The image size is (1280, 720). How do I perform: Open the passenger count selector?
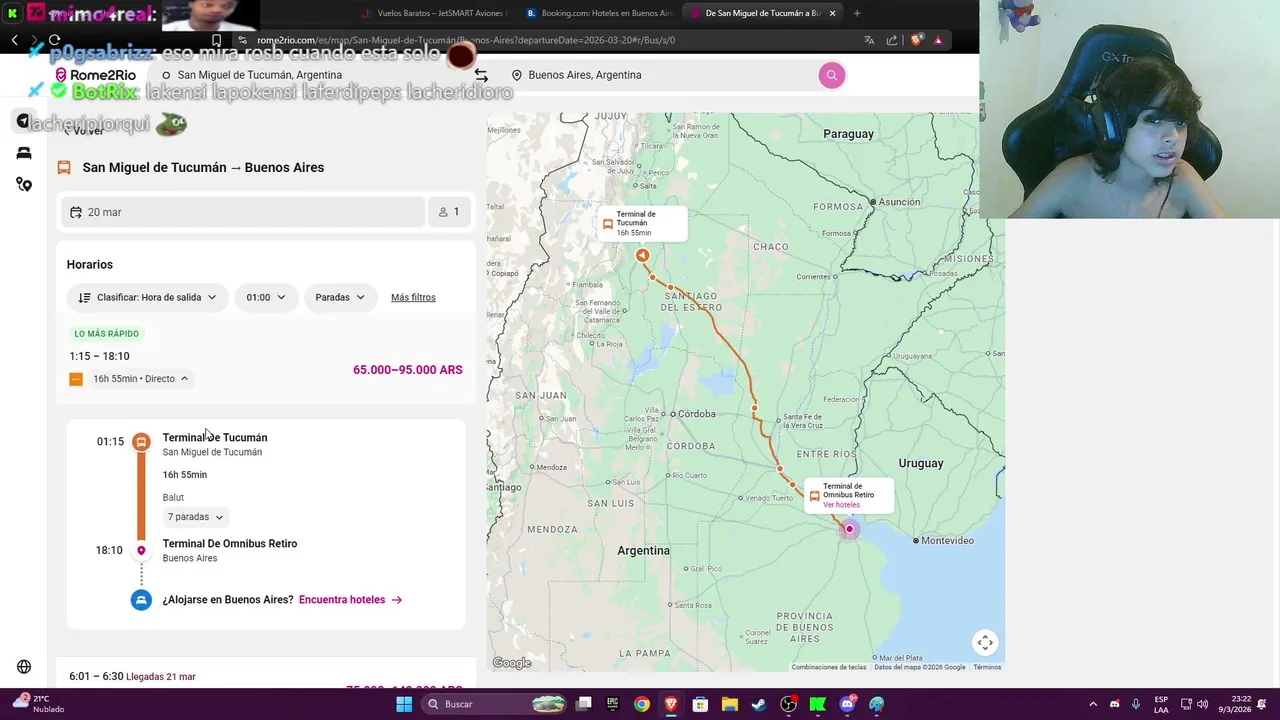pos(449,212)
